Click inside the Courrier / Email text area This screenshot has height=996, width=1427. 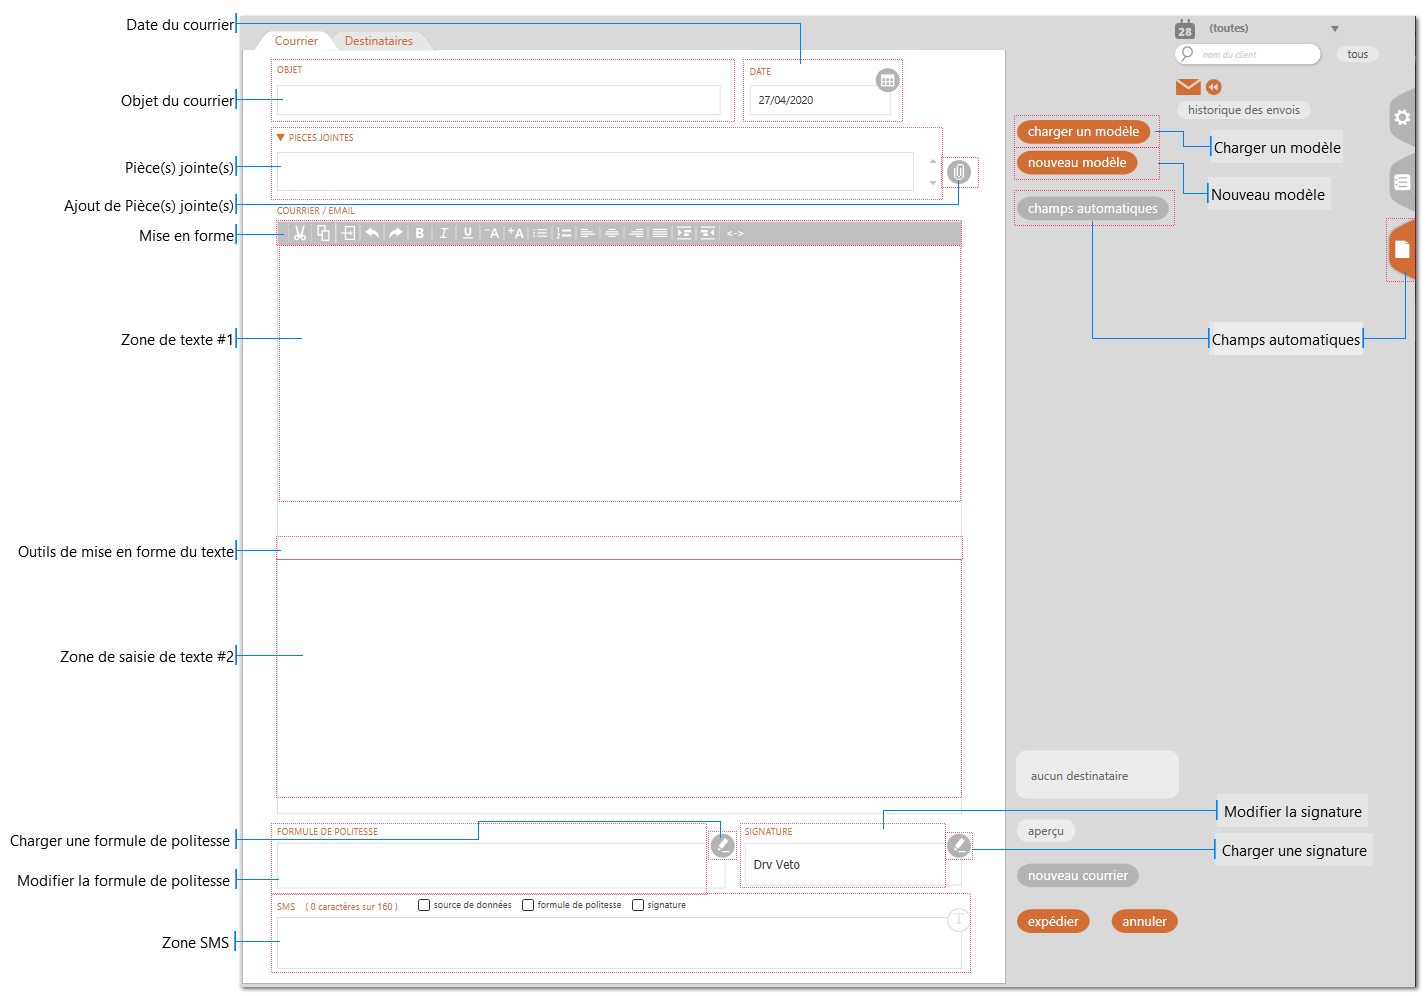[620, 373]
